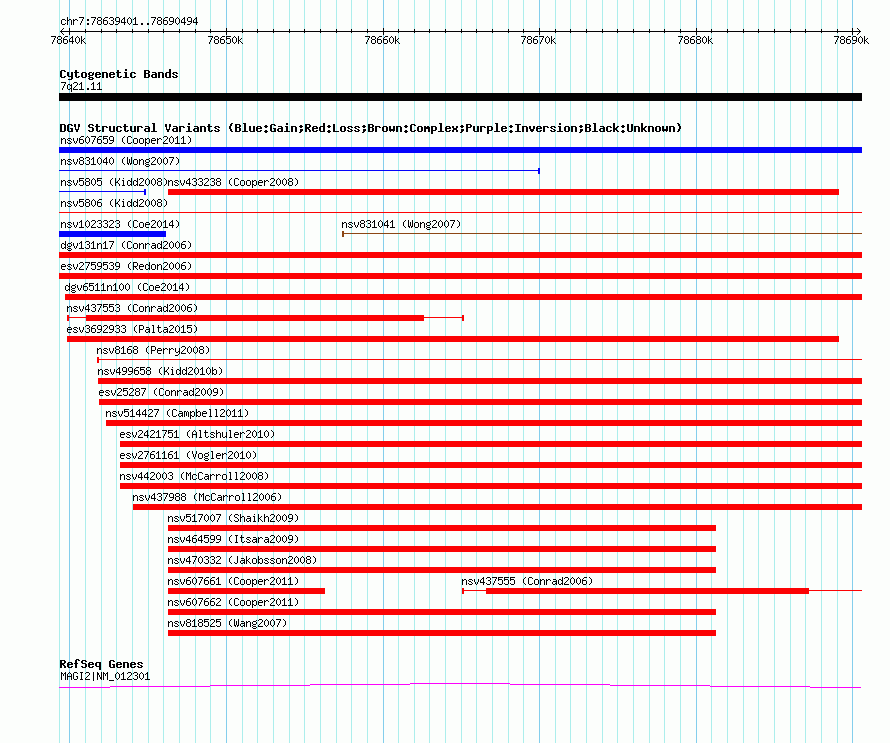Open variant nsv517007 (Shaikh2009)

point(233,518)
